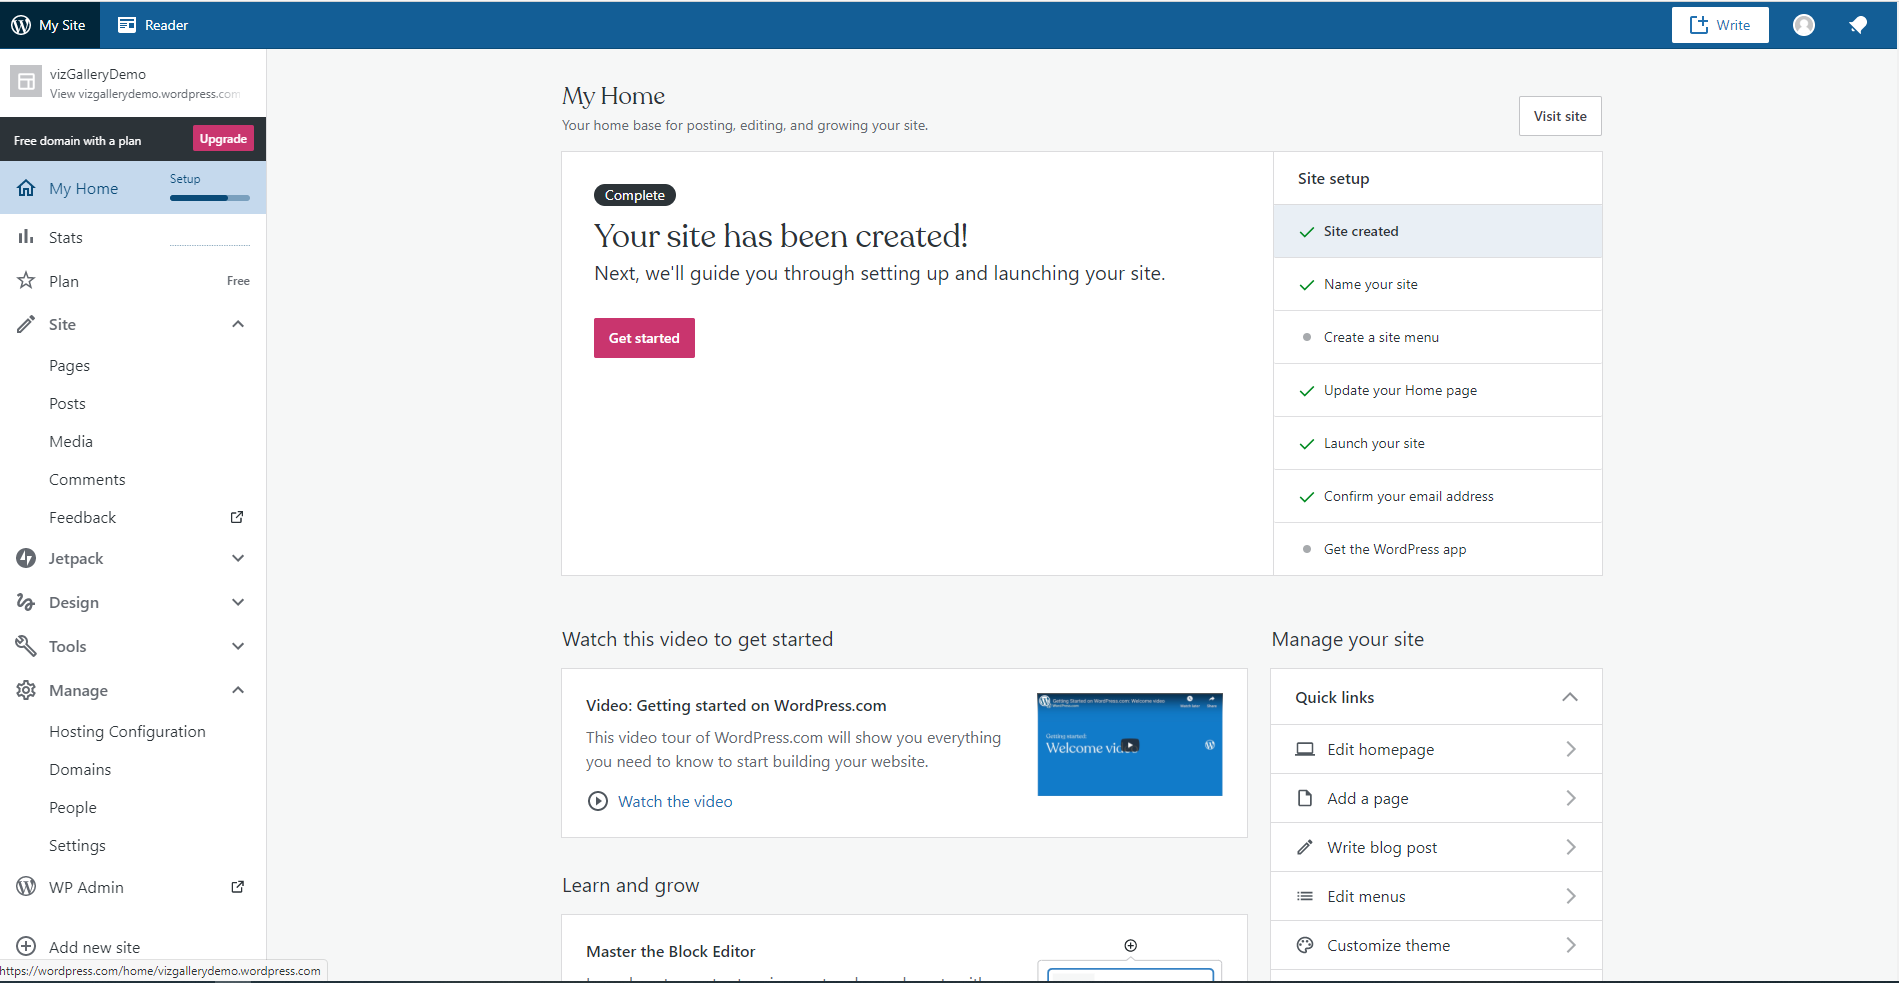Click the Feedback external link icon
This screenshot has height=983, width=1899.
pyautogui.click(x=237, y=517)
